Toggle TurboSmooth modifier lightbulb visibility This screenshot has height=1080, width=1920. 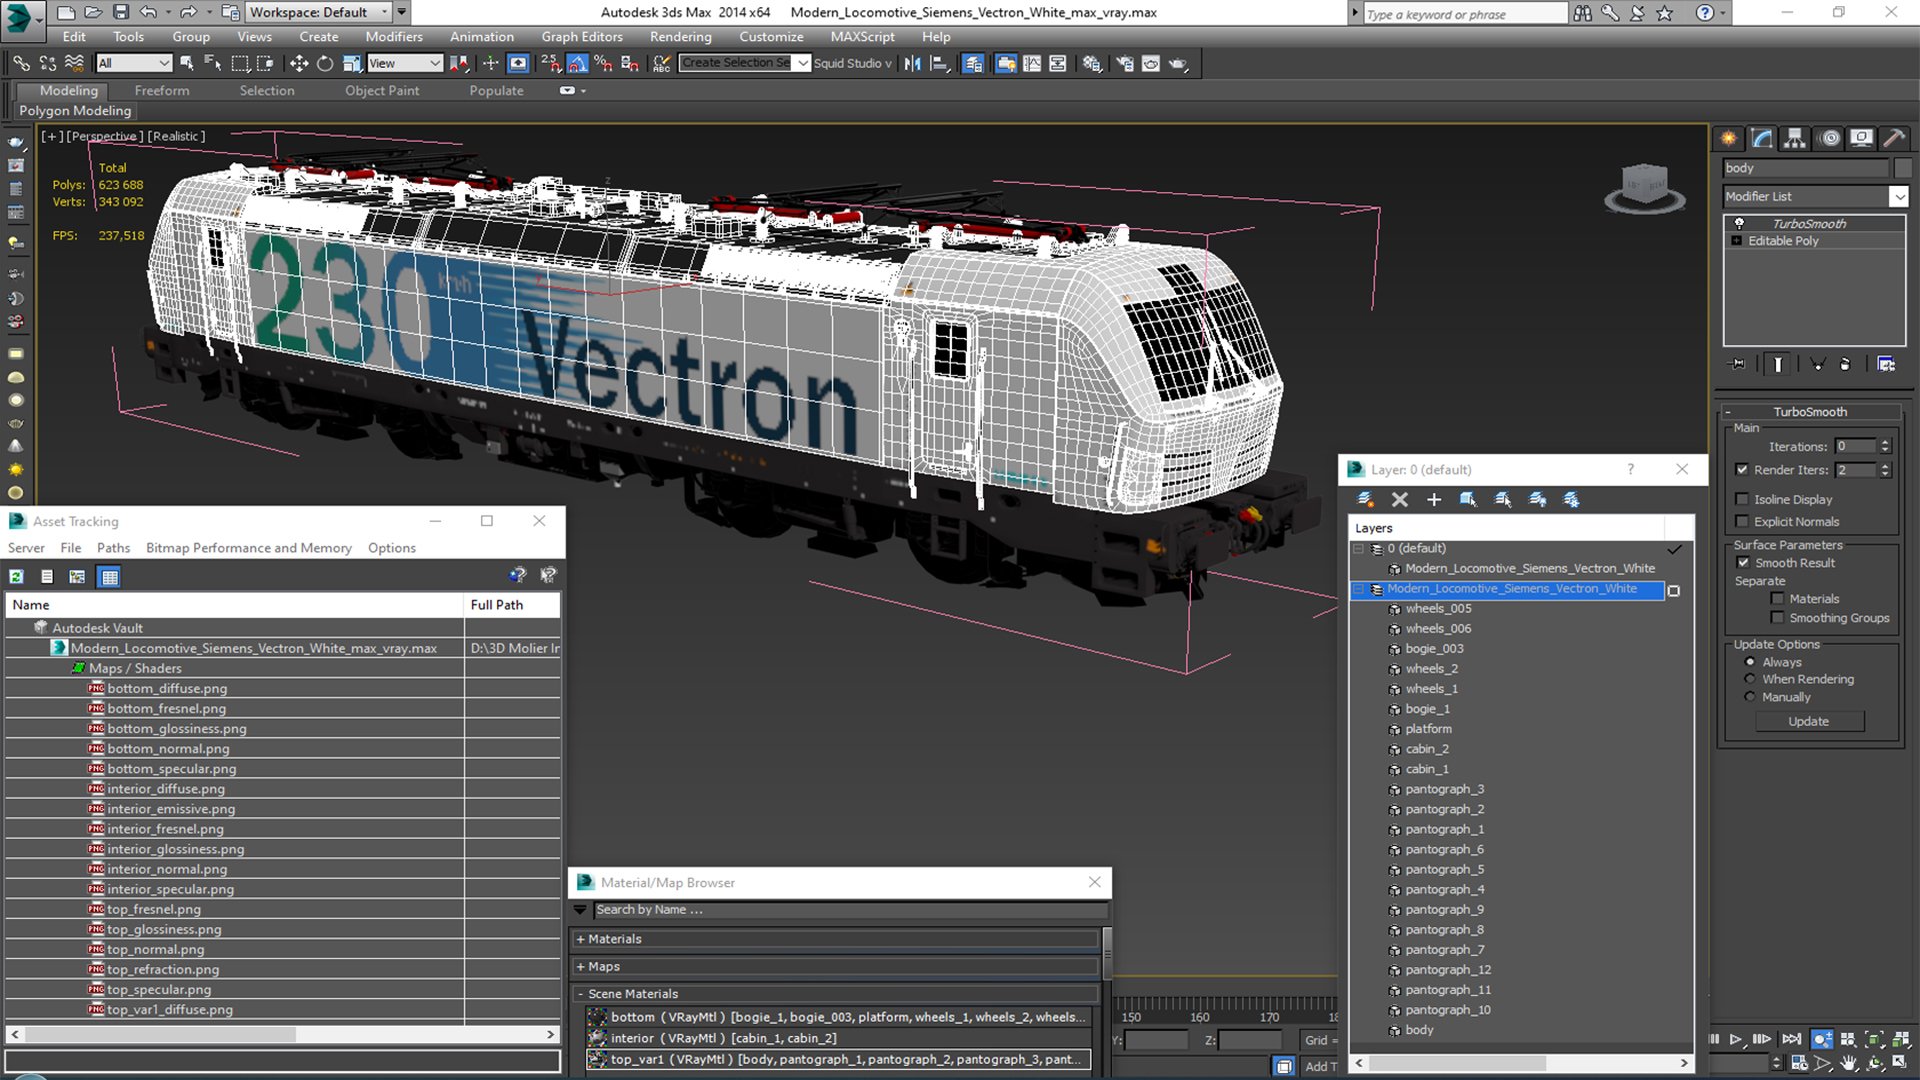click(x=1739, y=223)
